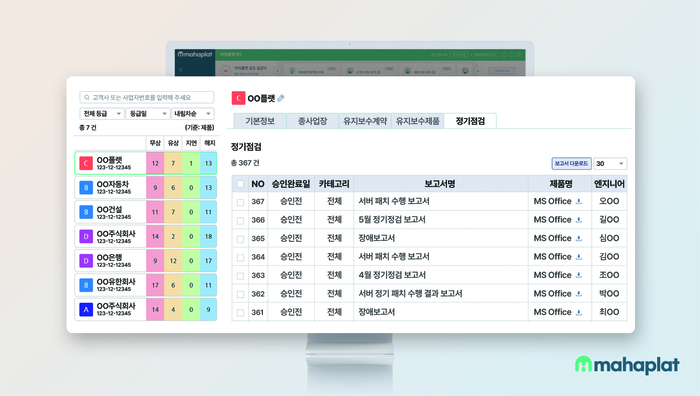Download MS Office file in row 367
700x396 pixels.
579,201
